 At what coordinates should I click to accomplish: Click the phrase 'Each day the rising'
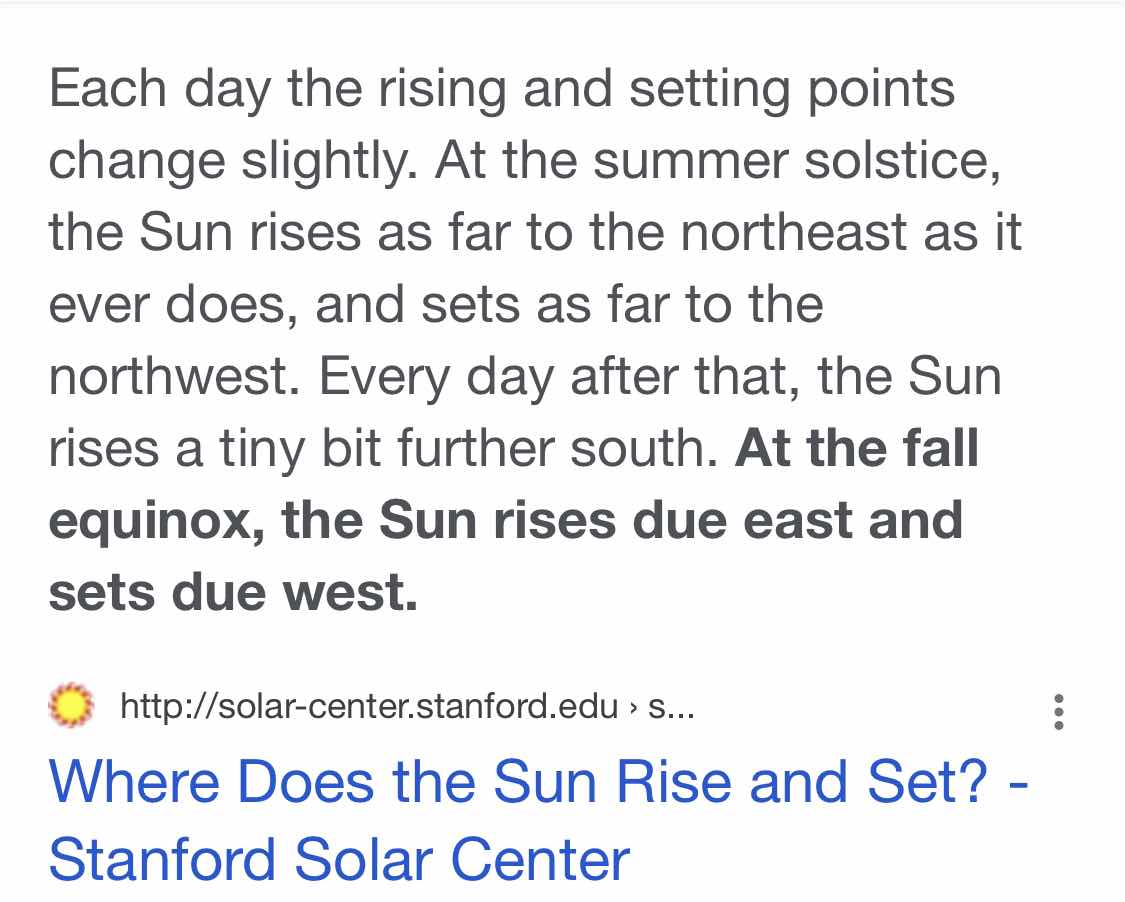click(x=278, y=90)
